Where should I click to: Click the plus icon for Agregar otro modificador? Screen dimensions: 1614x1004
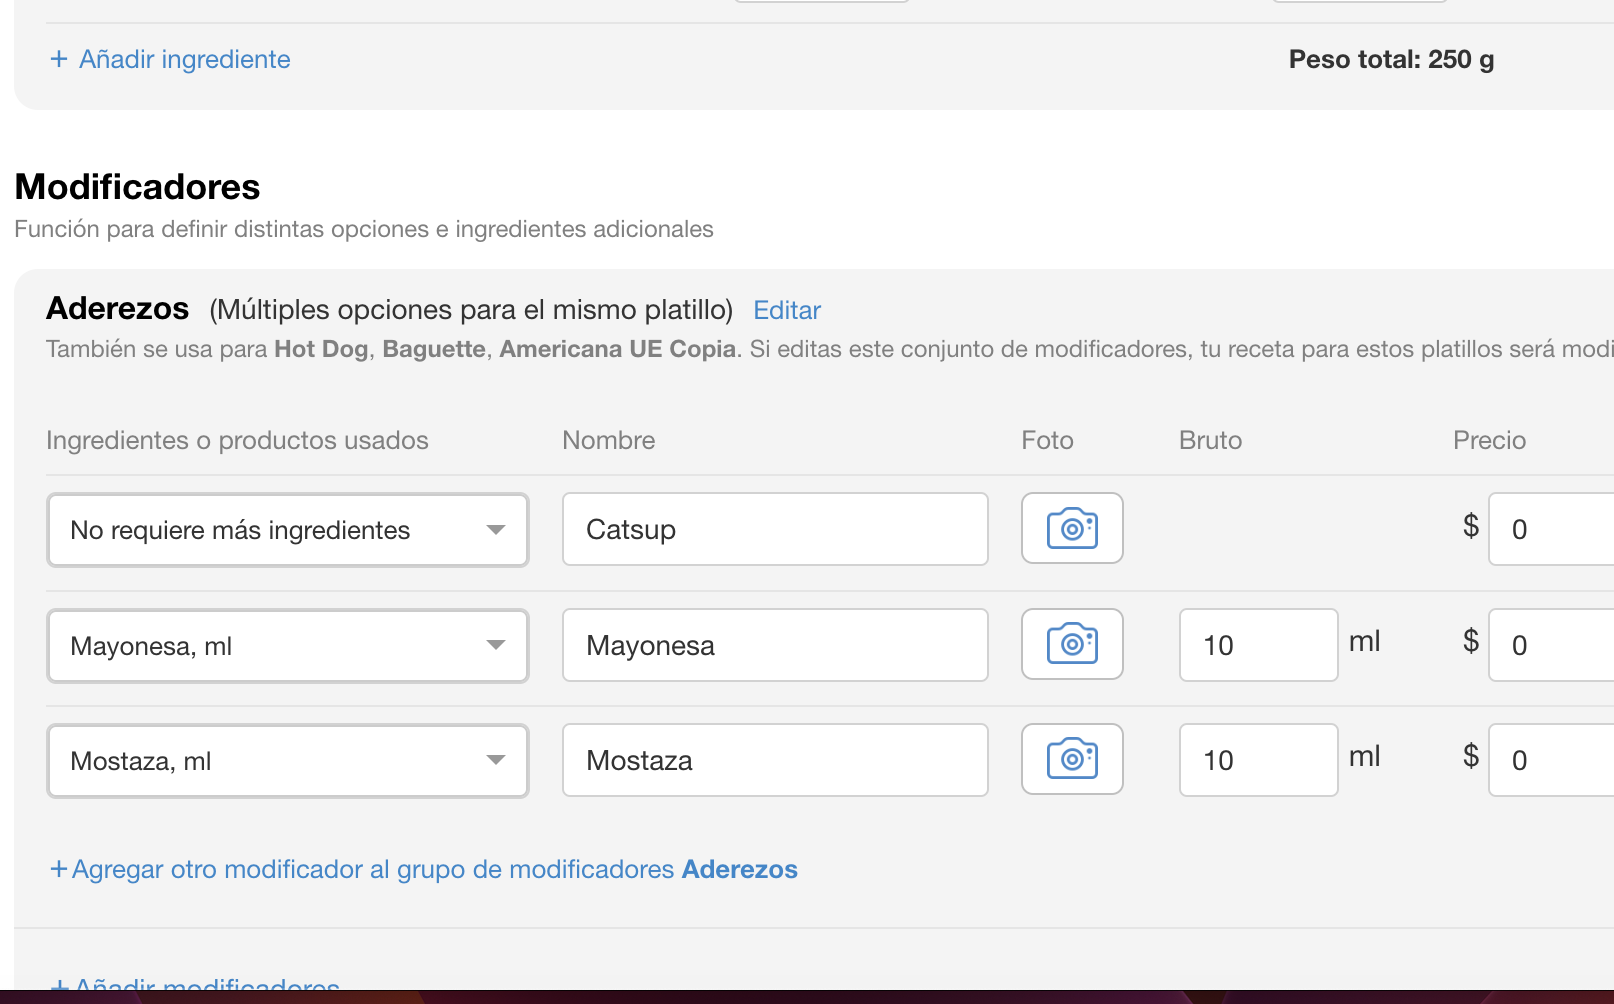click(x=58, y=869)
